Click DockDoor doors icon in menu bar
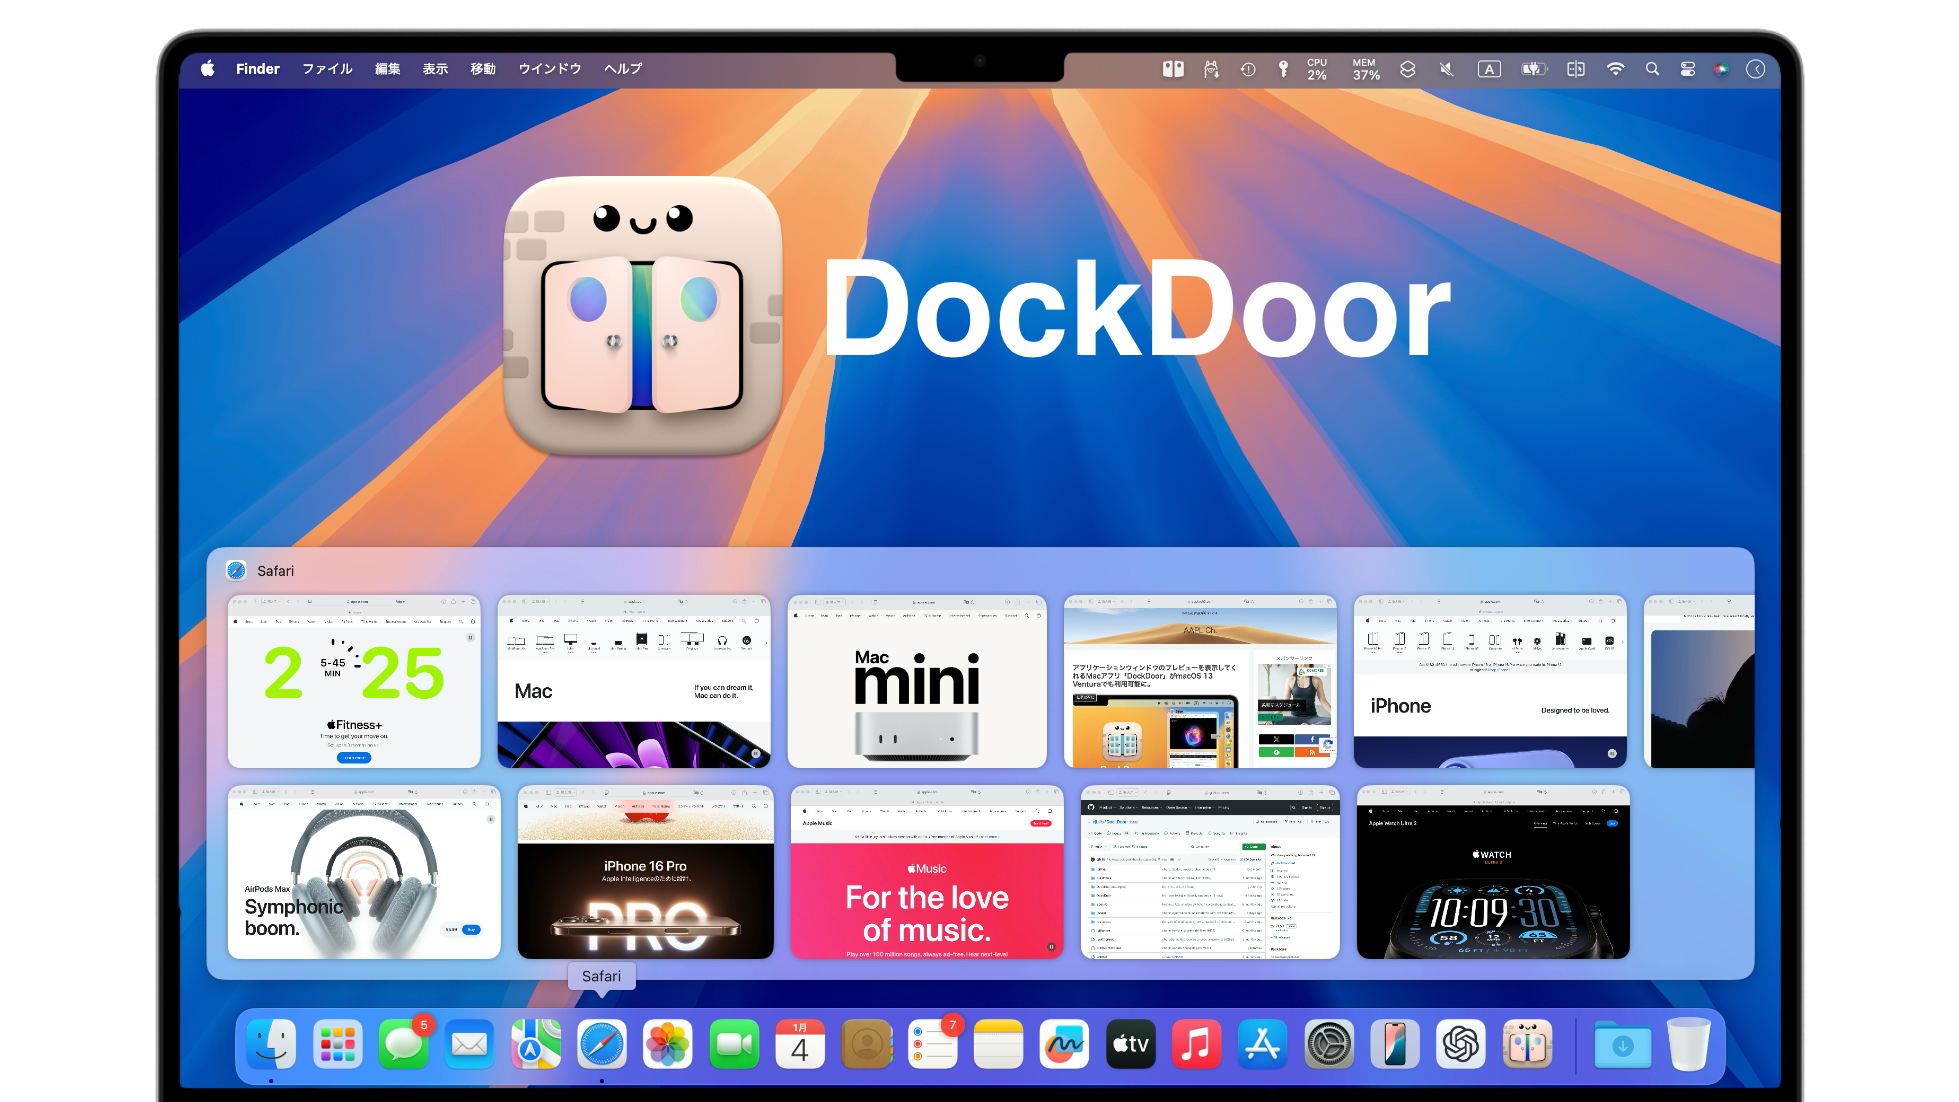This screenshot has height=1102, width=1959. tap(1173, 69)
